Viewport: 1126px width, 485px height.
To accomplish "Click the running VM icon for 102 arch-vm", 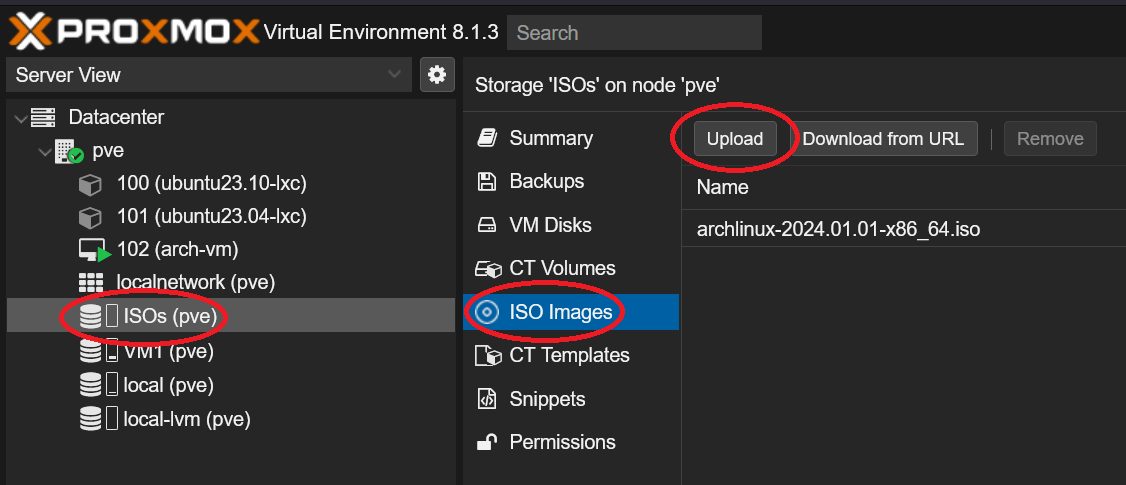I will point(94,251).
